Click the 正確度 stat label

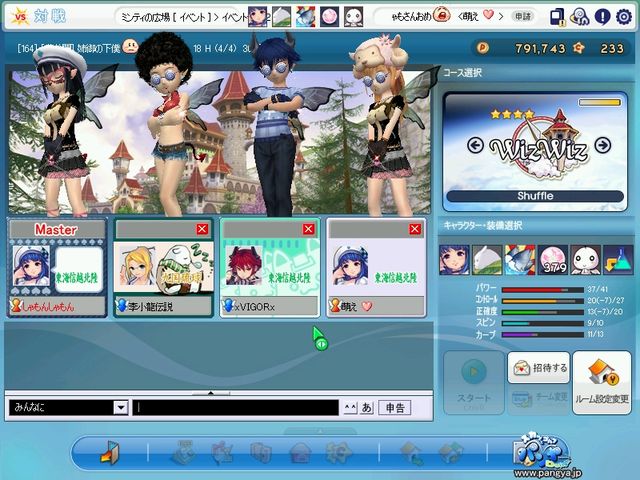click(x=486, y=311)
